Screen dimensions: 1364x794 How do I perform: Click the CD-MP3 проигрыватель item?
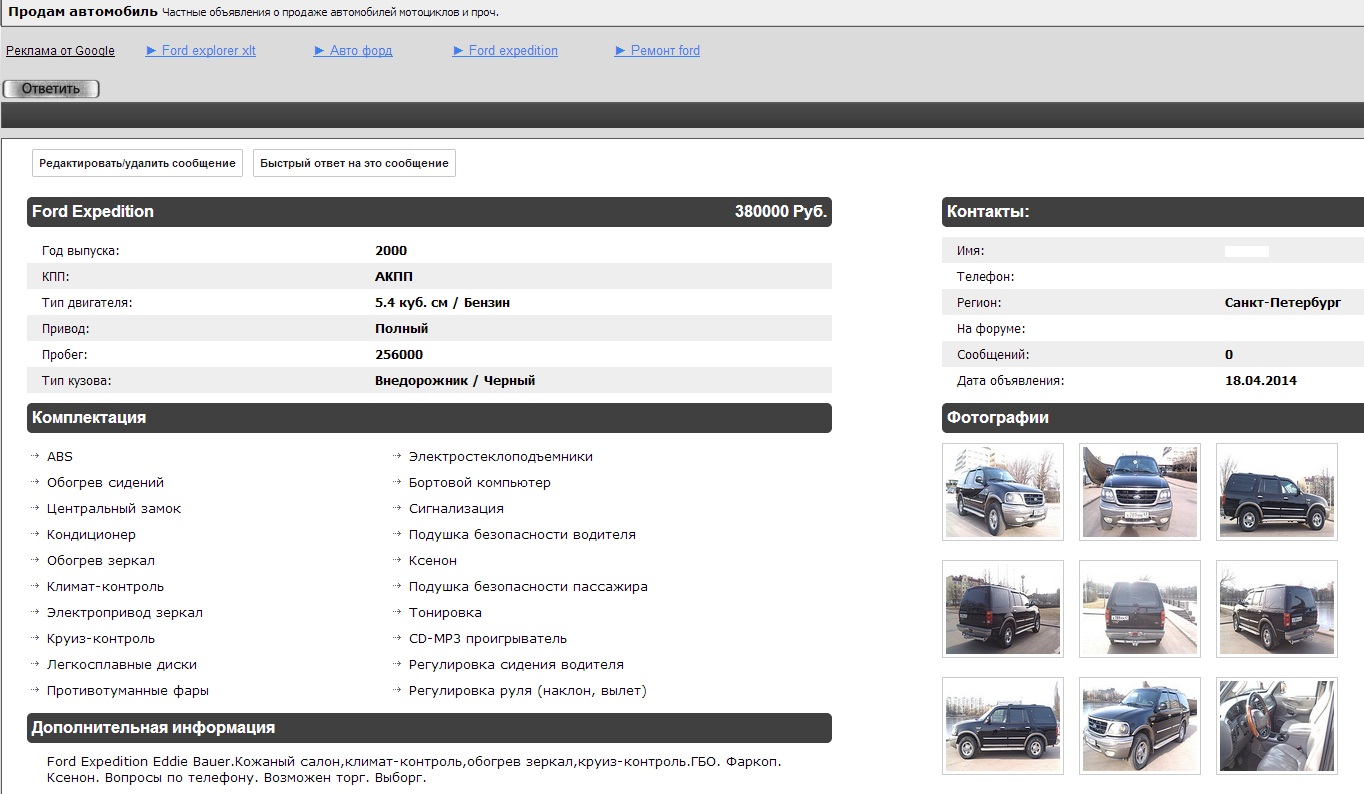488,639
